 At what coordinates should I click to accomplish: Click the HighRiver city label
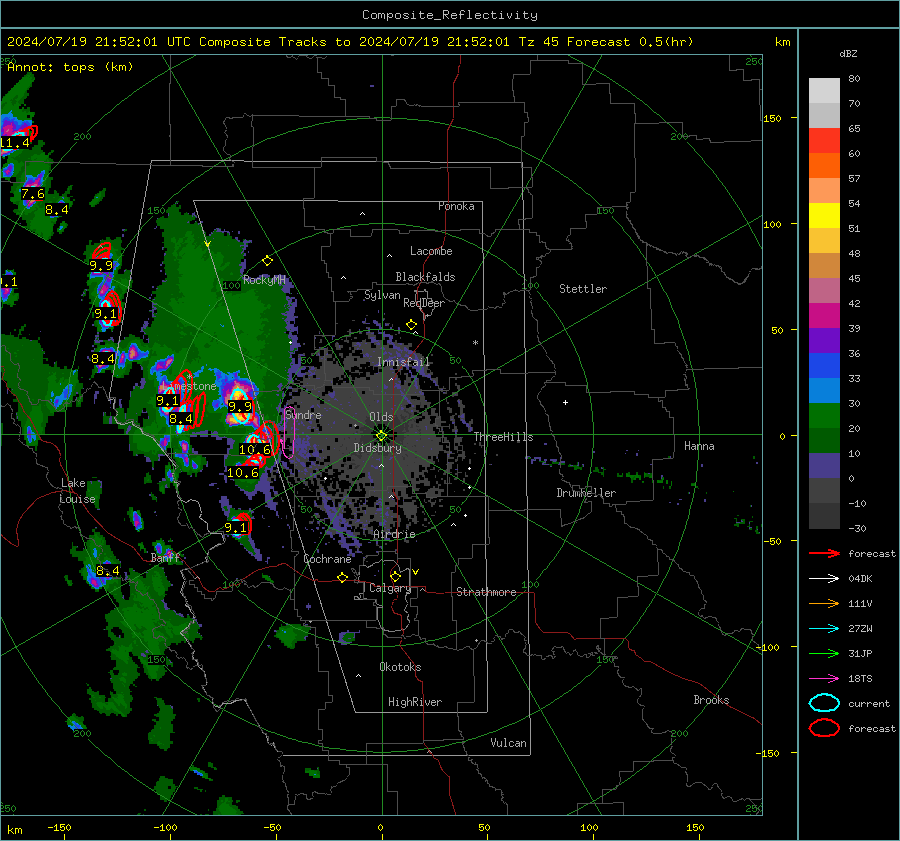coord(415,702)
